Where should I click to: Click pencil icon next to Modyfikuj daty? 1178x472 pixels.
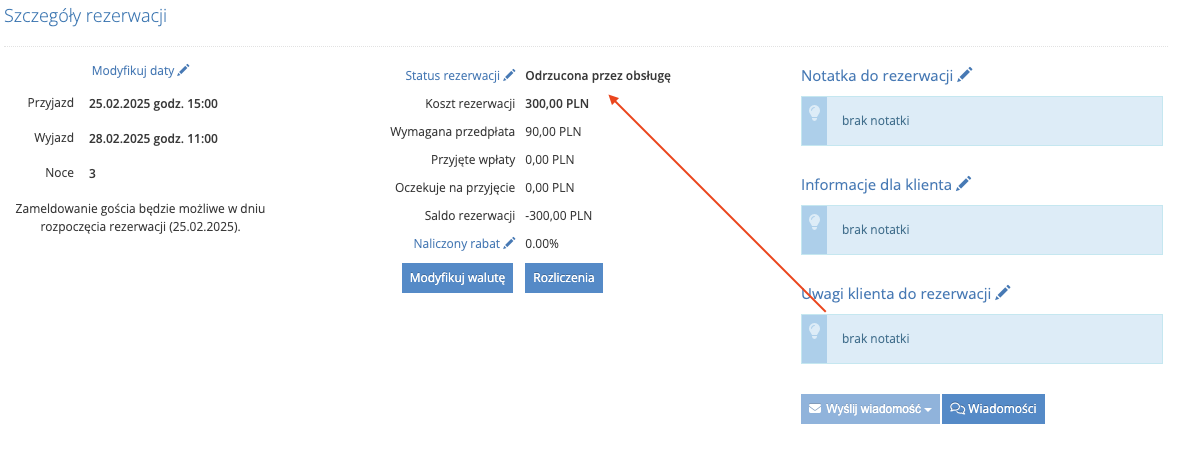(184, 70)
